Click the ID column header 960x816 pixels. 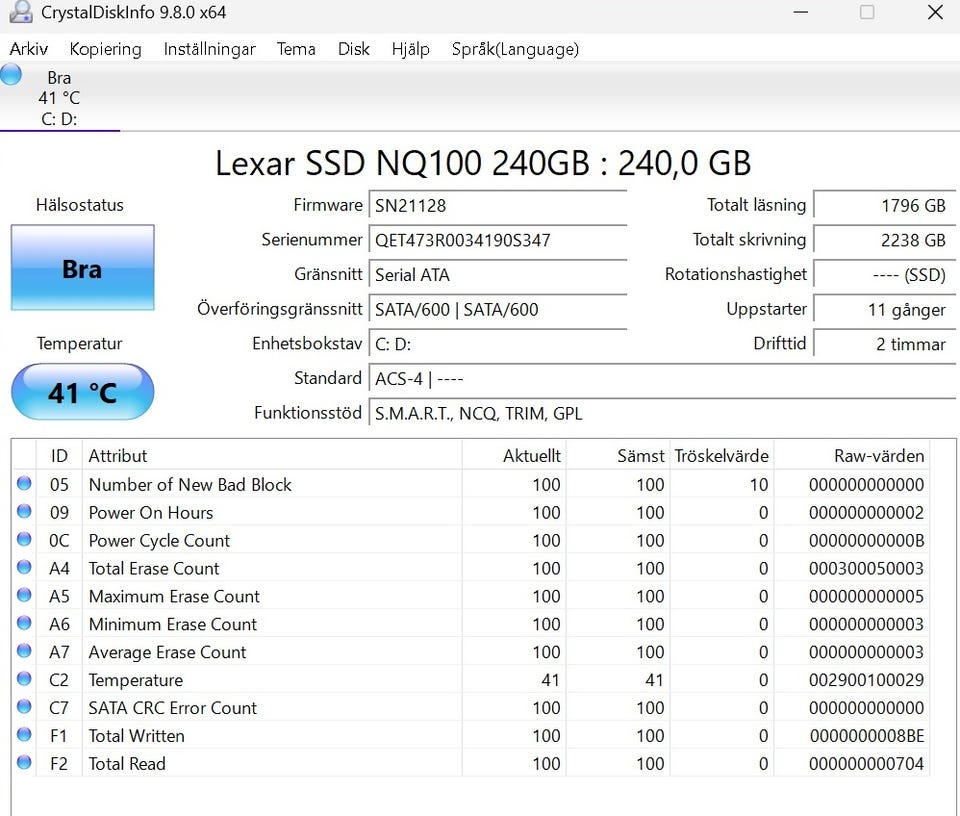[59, 455]
